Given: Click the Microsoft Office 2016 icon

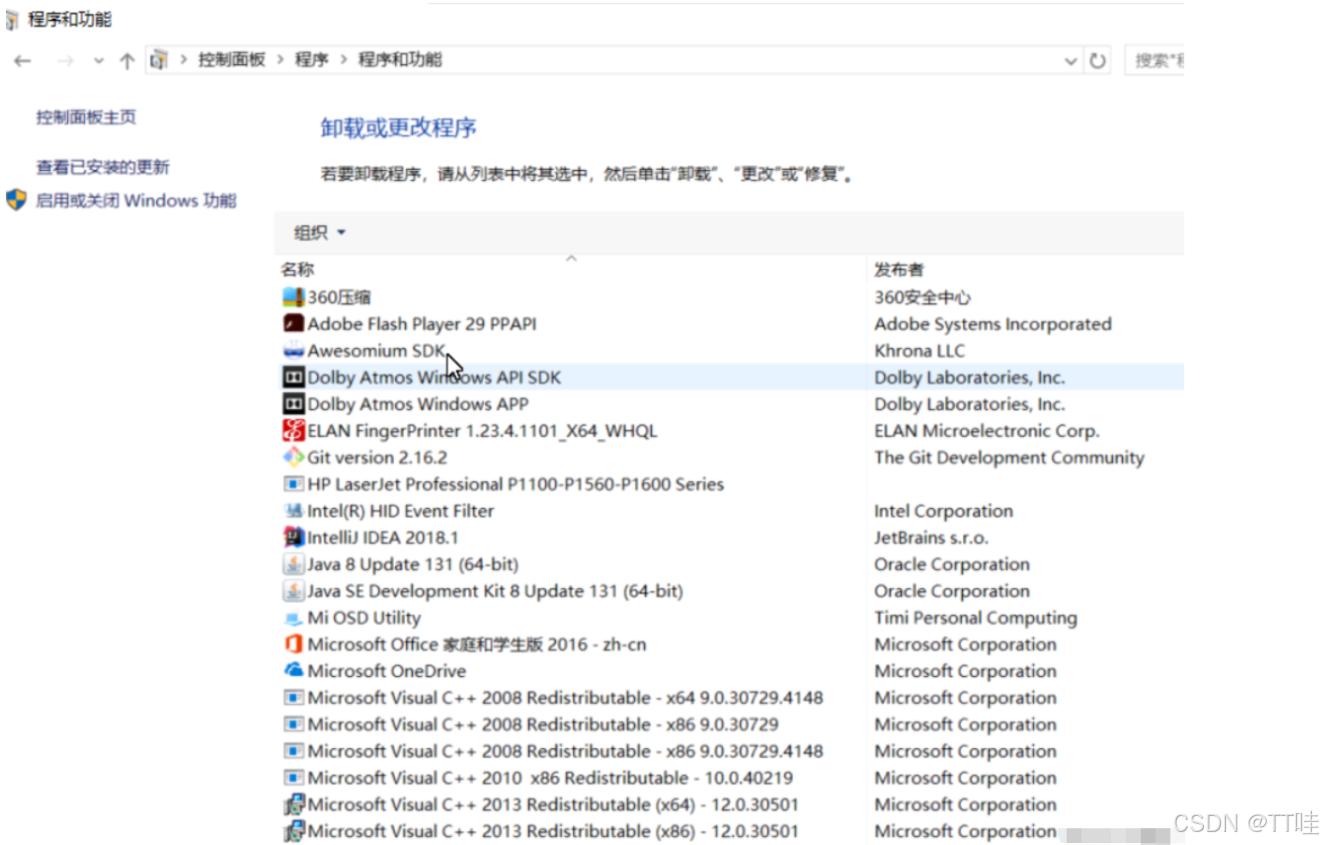Looking at the screenshot, I should pyautogui.click(x=293, y=644).
